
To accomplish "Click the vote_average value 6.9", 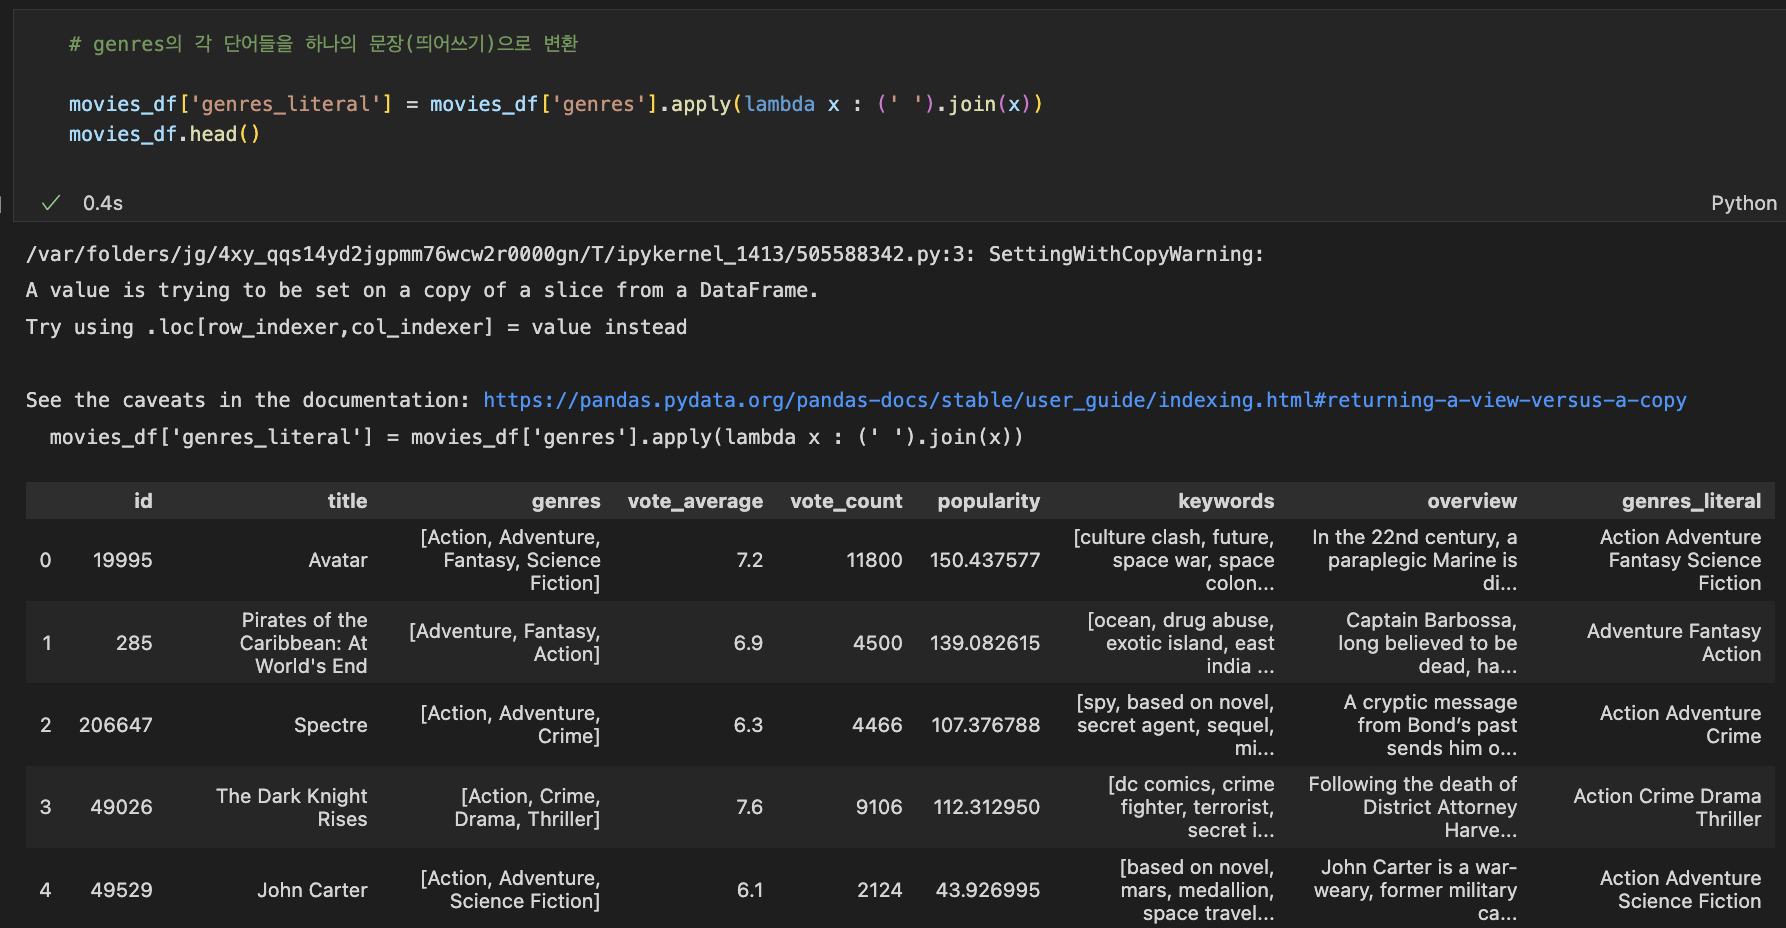I will tap(749, 643).
